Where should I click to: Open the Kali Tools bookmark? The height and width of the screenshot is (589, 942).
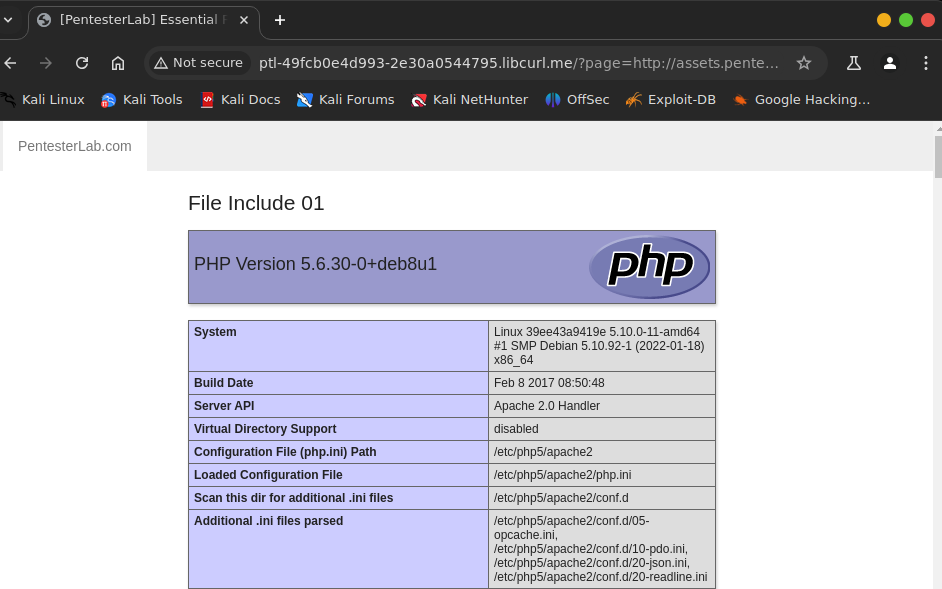[x=142, y=100]
